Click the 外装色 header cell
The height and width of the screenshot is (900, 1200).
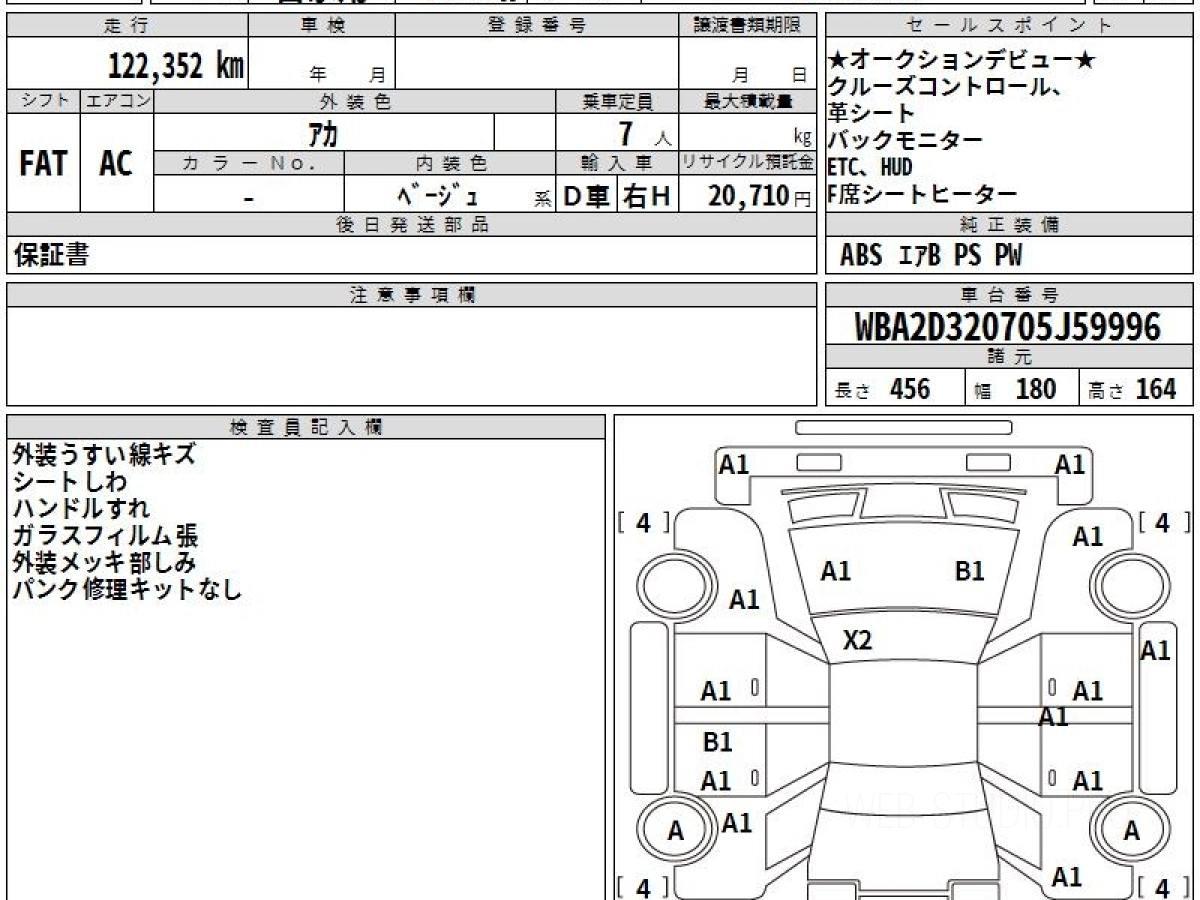point(355,101)
